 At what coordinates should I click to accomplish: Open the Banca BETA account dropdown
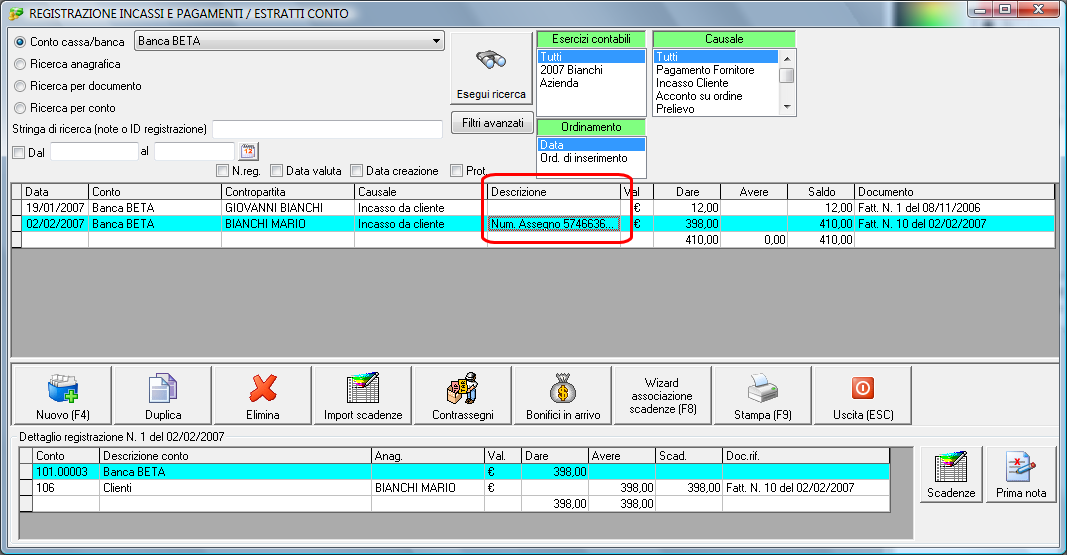289,41
